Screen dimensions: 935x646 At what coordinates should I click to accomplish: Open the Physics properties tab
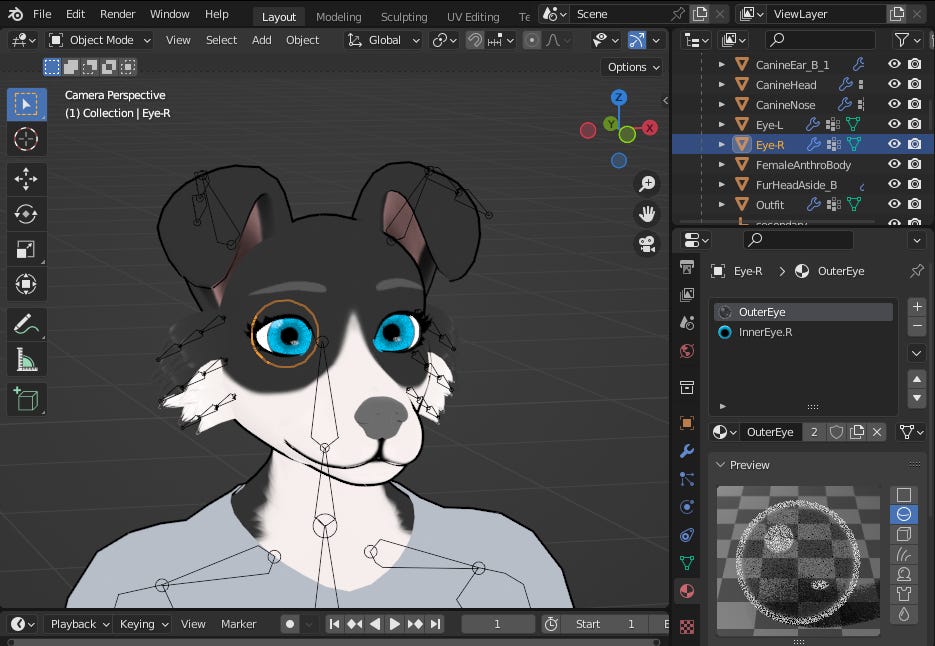pos(687,507)
